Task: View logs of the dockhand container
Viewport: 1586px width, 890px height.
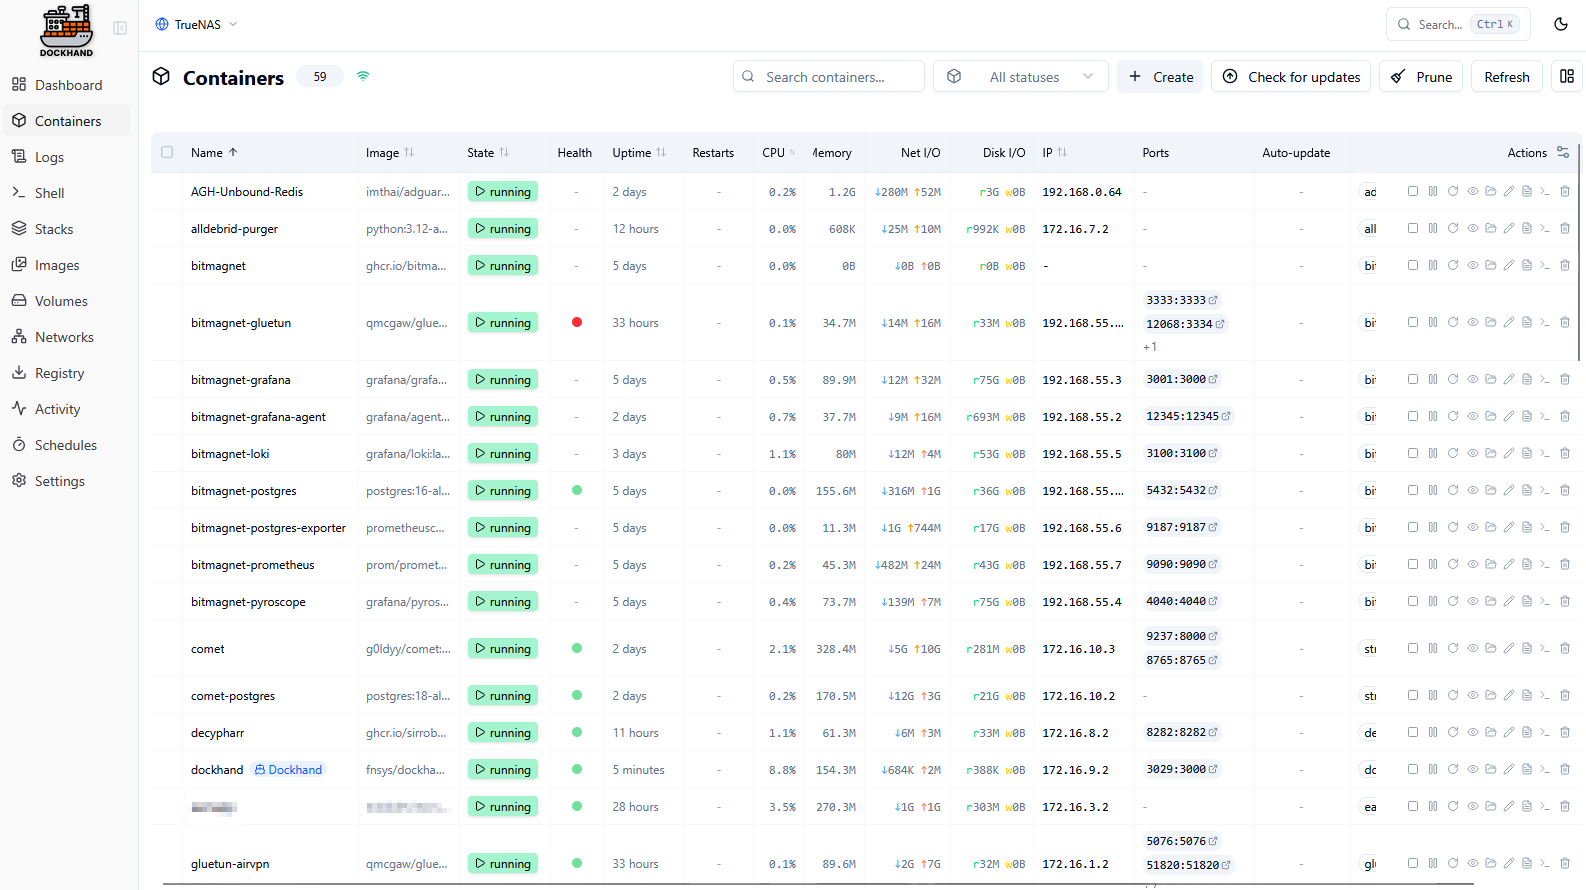Action: pos(1526,769)
